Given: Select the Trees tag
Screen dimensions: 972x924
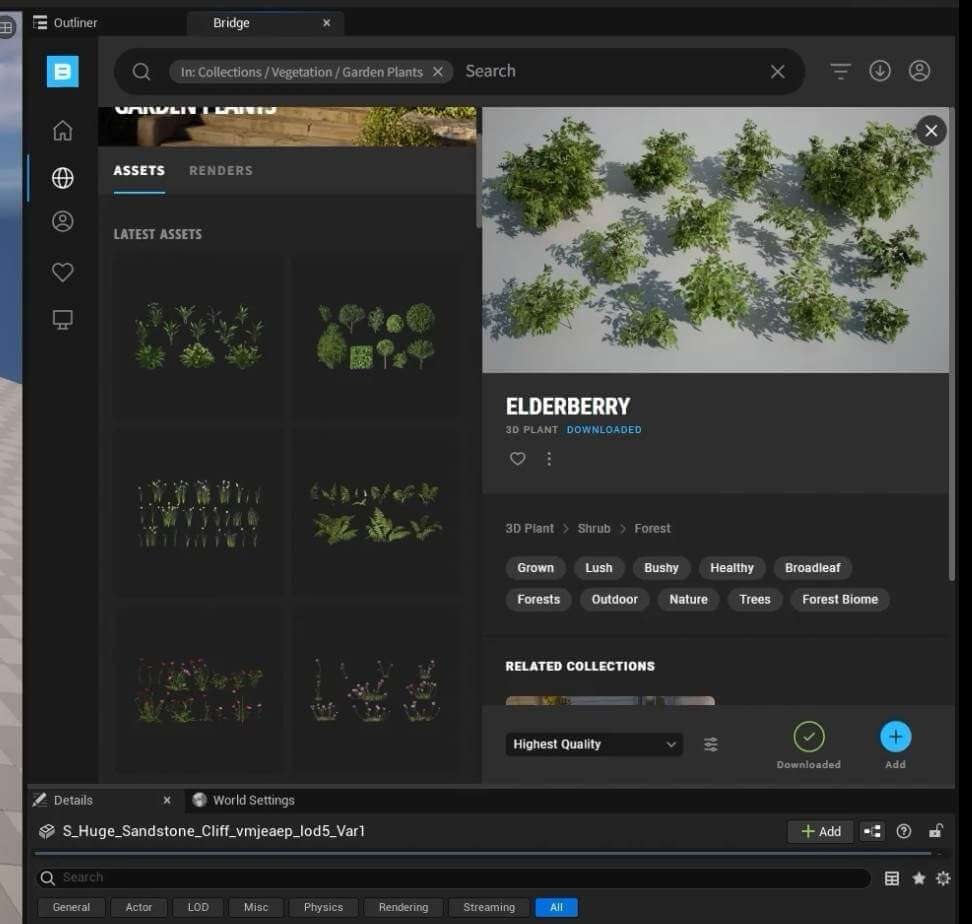Looking at the screenshot, I should 754,599.
